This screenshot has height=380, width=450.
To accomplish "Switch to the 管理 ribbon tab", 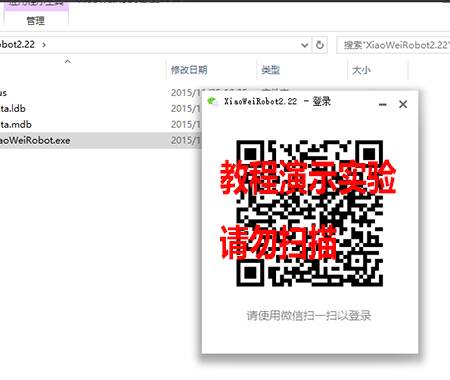I will point(35,21).
